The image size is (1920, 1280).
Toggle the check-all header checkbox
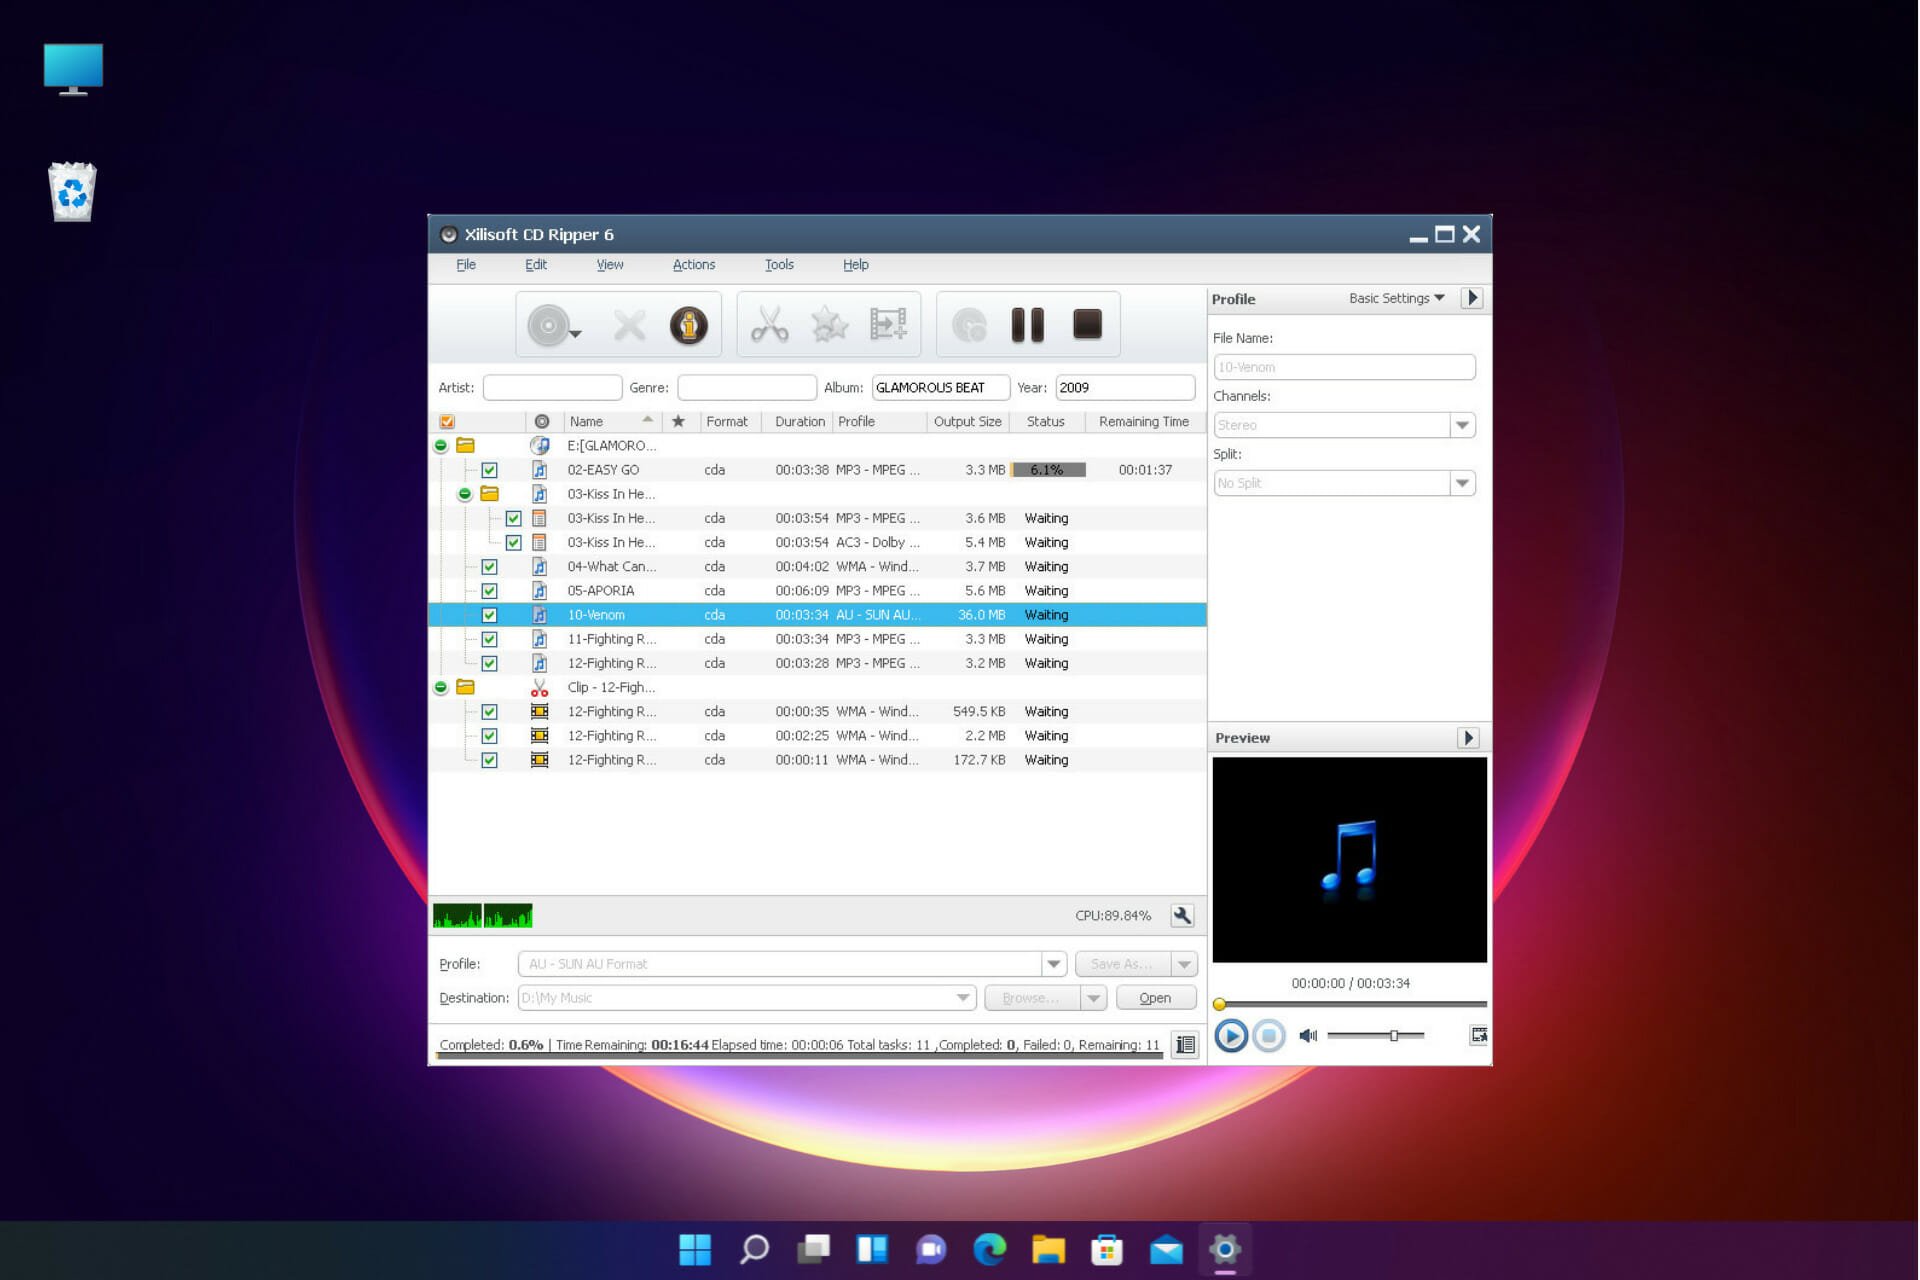(447, 422)
